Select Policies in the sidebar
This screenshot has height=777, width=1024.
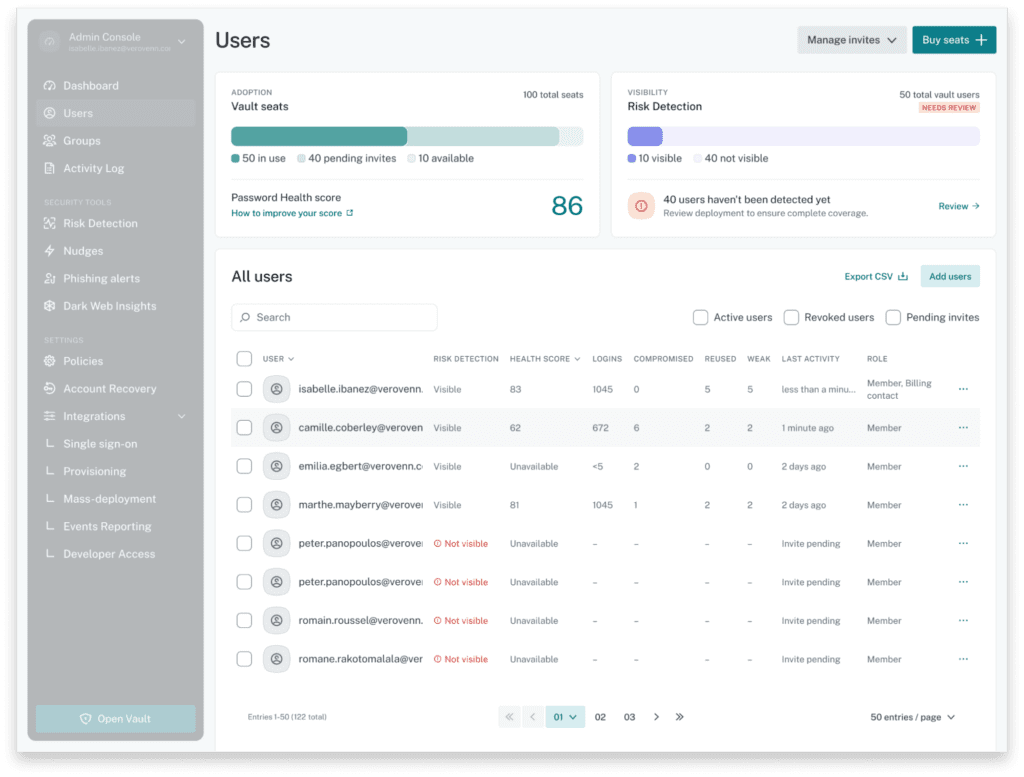point(84,361)
